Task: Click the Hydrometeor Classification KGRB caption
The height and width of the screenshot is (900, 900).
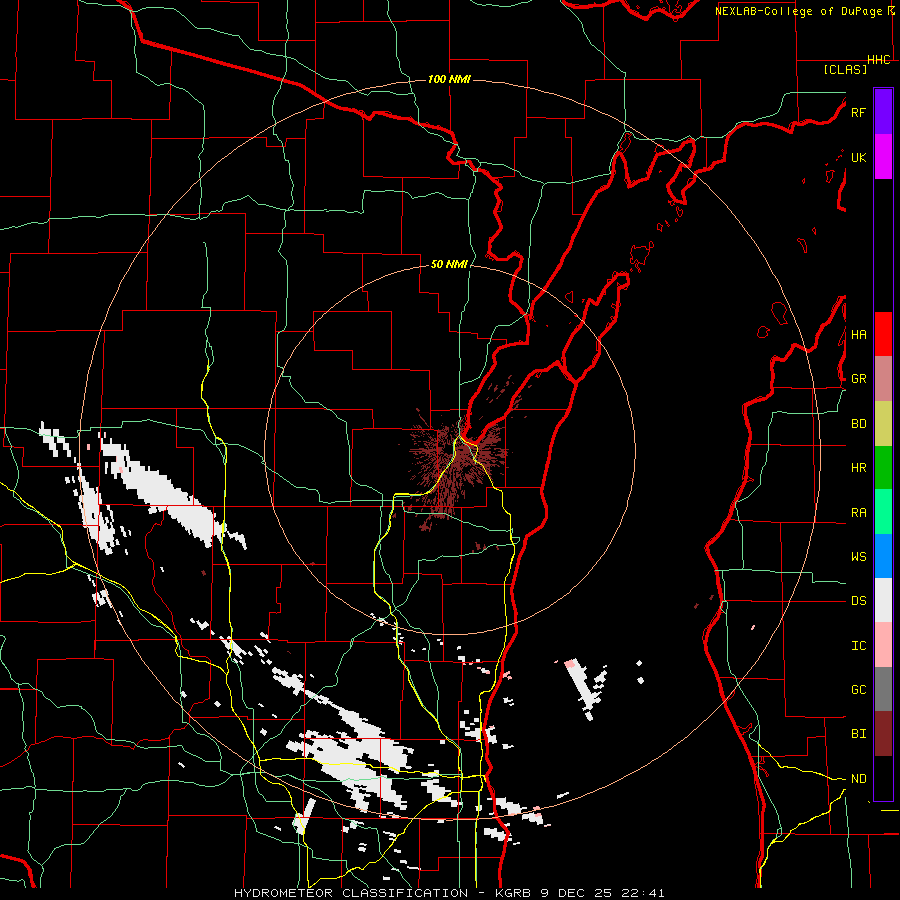Action: click(x=449, y=893)
